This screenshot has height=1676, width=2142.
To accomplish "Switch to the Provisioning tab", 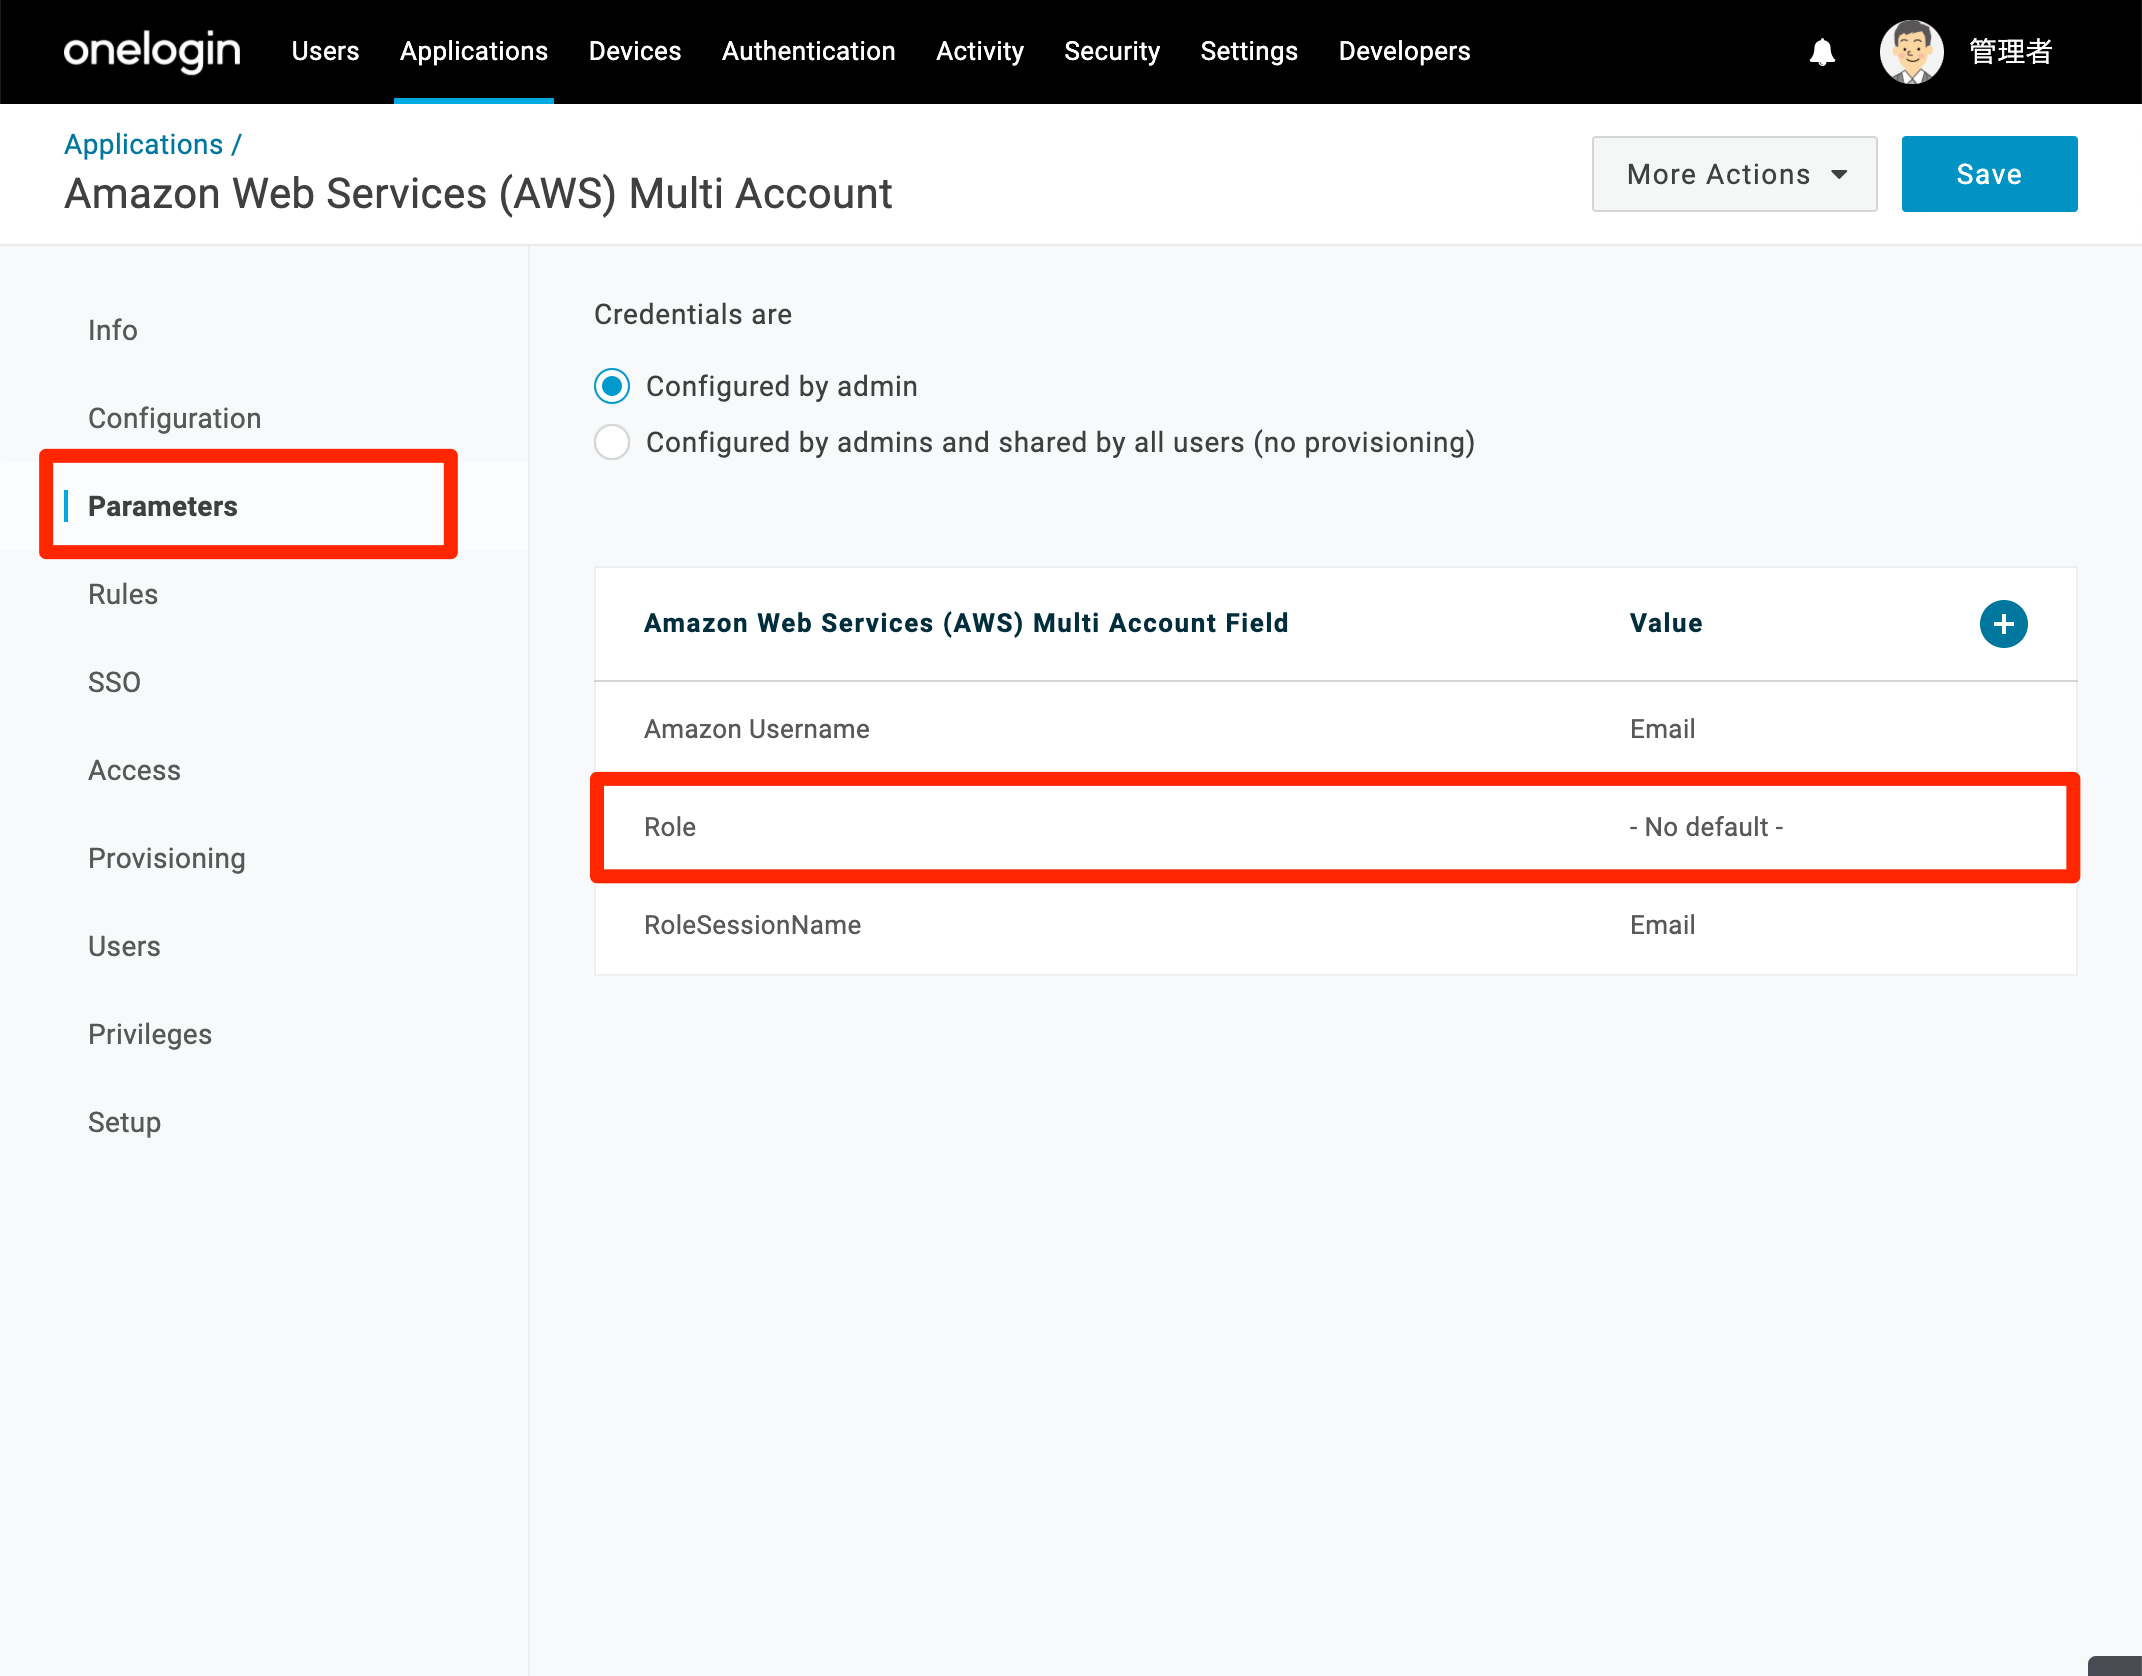I will (167, 858).
